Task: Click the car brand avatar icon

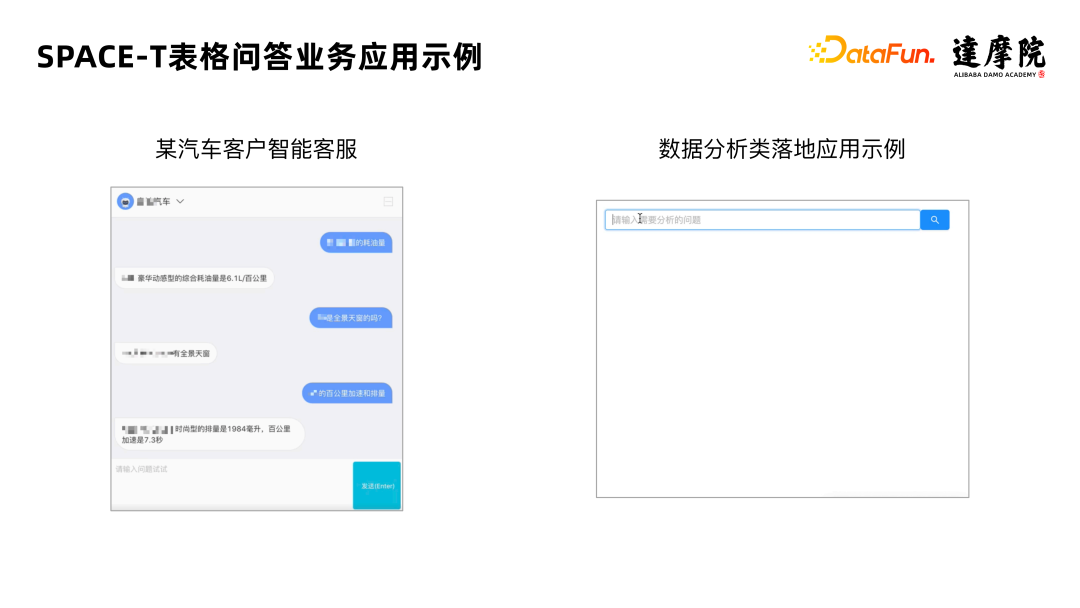Action: (x=125, y=202)
